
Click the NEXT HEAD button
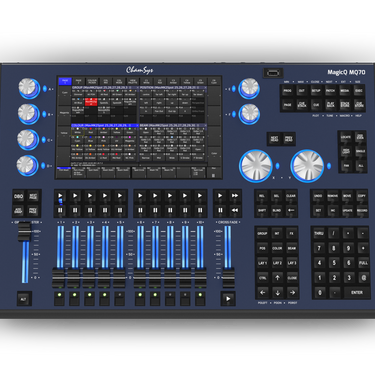[x=274, y=139]
